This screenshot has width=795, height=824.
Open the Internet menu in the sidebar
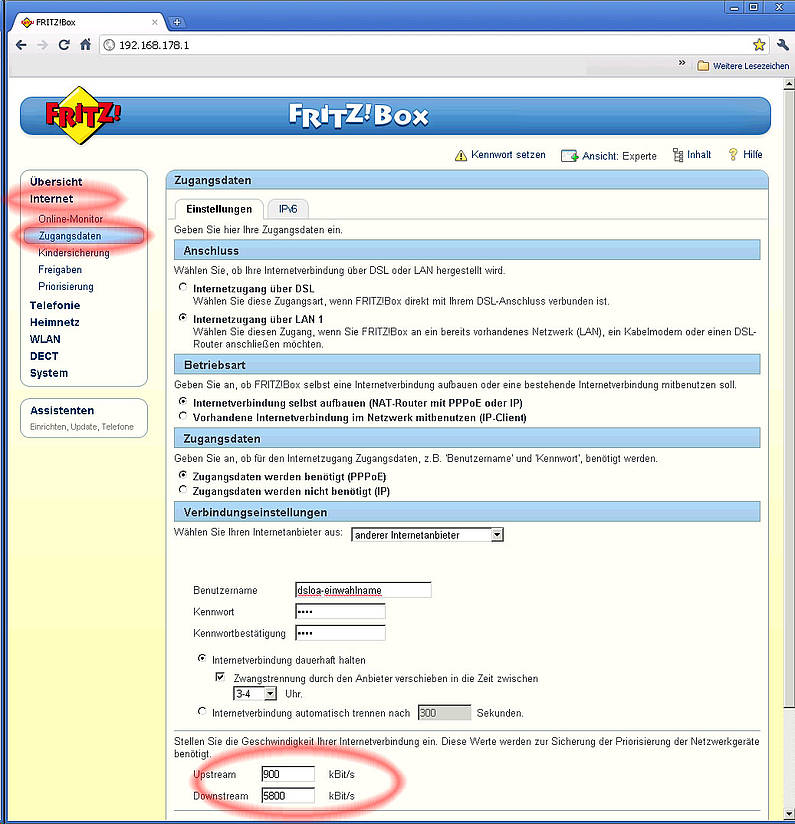click(x=51, y=199)
